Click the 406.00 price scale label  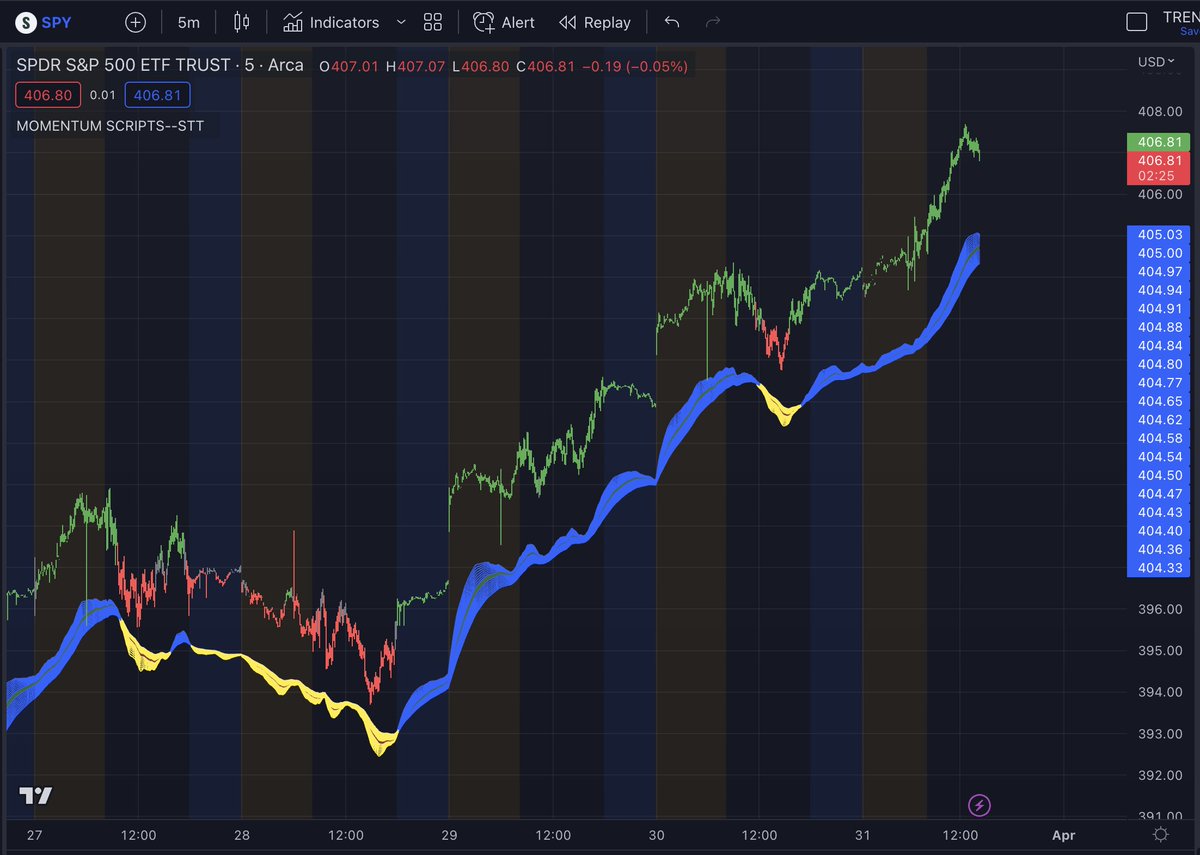click(x=1160, y=196)
